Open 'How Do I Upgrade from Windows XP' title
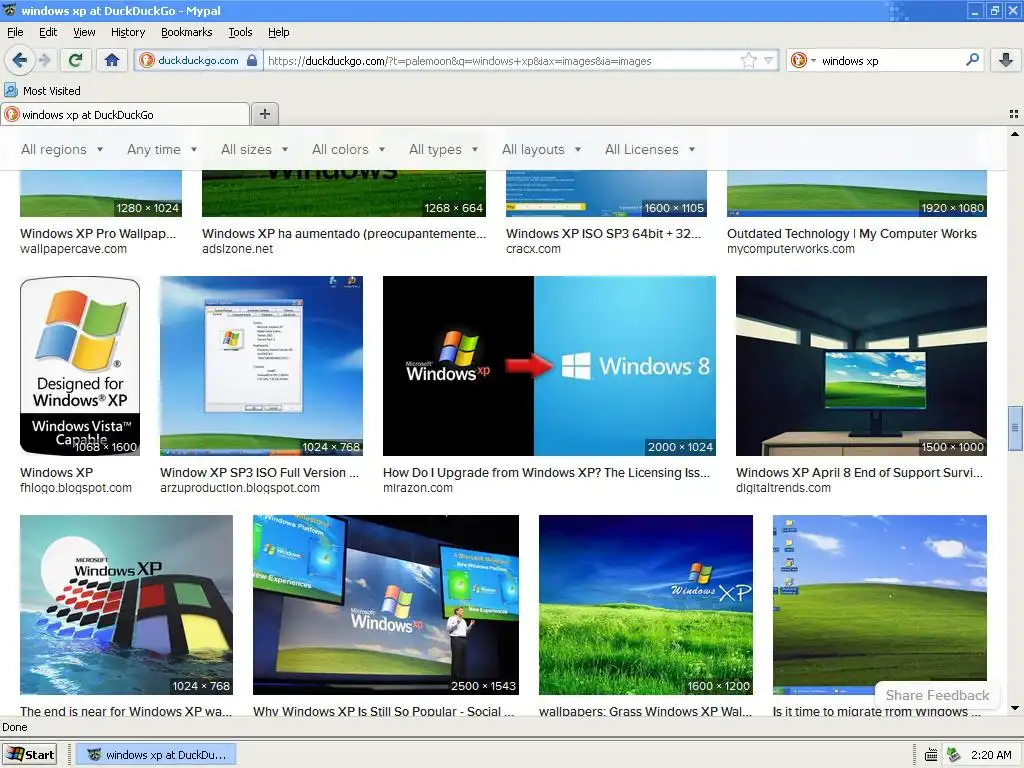 point(546,473)
